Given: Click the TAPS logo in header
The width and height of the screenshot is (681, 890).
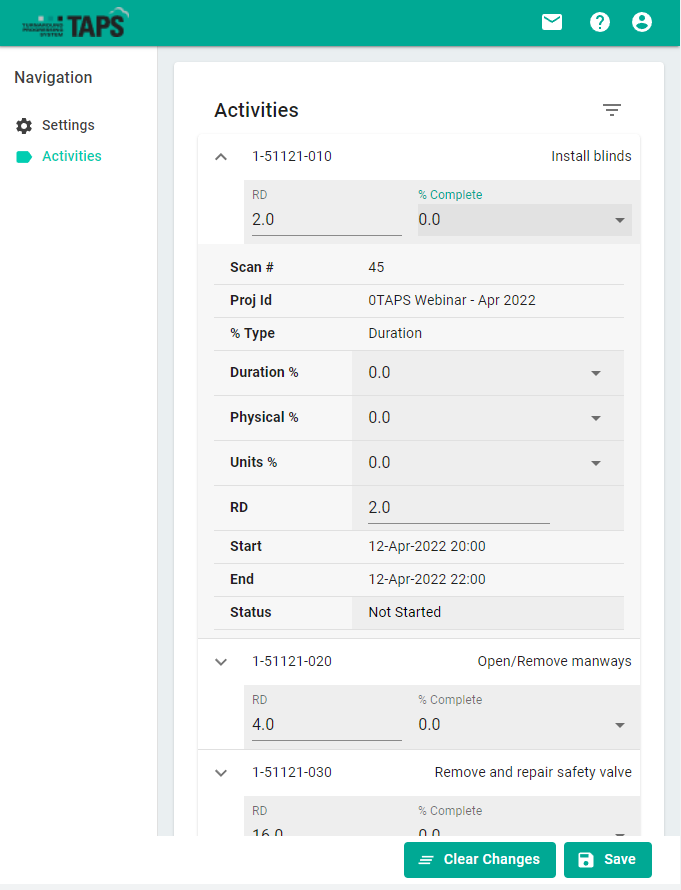Looking at the screenshot, I should (75, 23).
